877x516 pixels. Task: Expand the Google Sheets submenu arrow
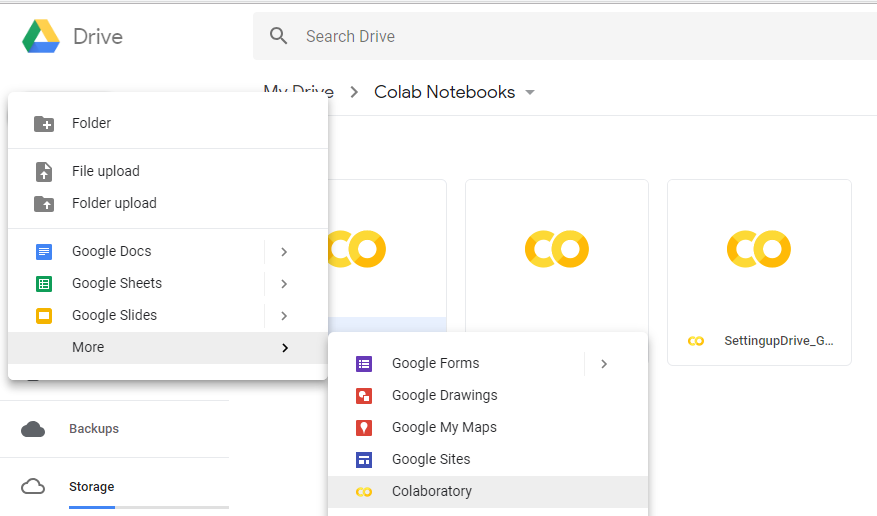pyautogui.click(x=284, y=284)
